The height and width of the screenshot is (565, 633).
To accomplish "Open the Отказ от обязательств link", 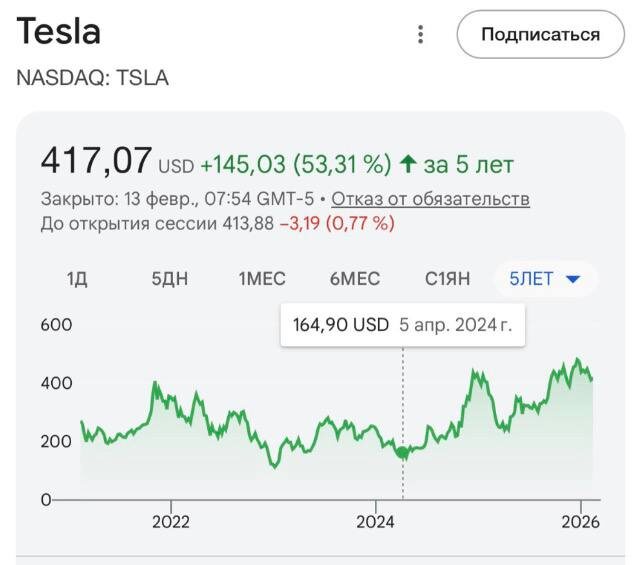I will [430, 199].
